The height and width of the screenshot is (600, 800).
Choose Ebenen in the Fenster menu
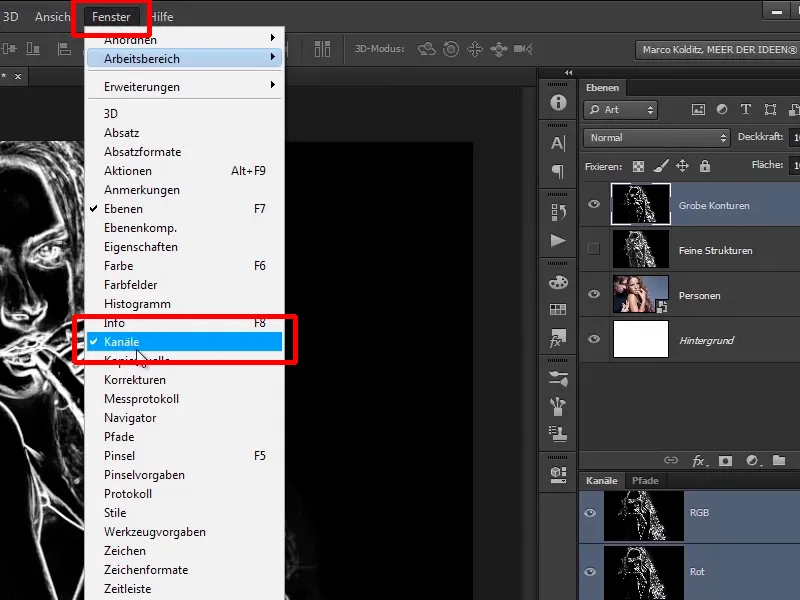pos(185,209)
